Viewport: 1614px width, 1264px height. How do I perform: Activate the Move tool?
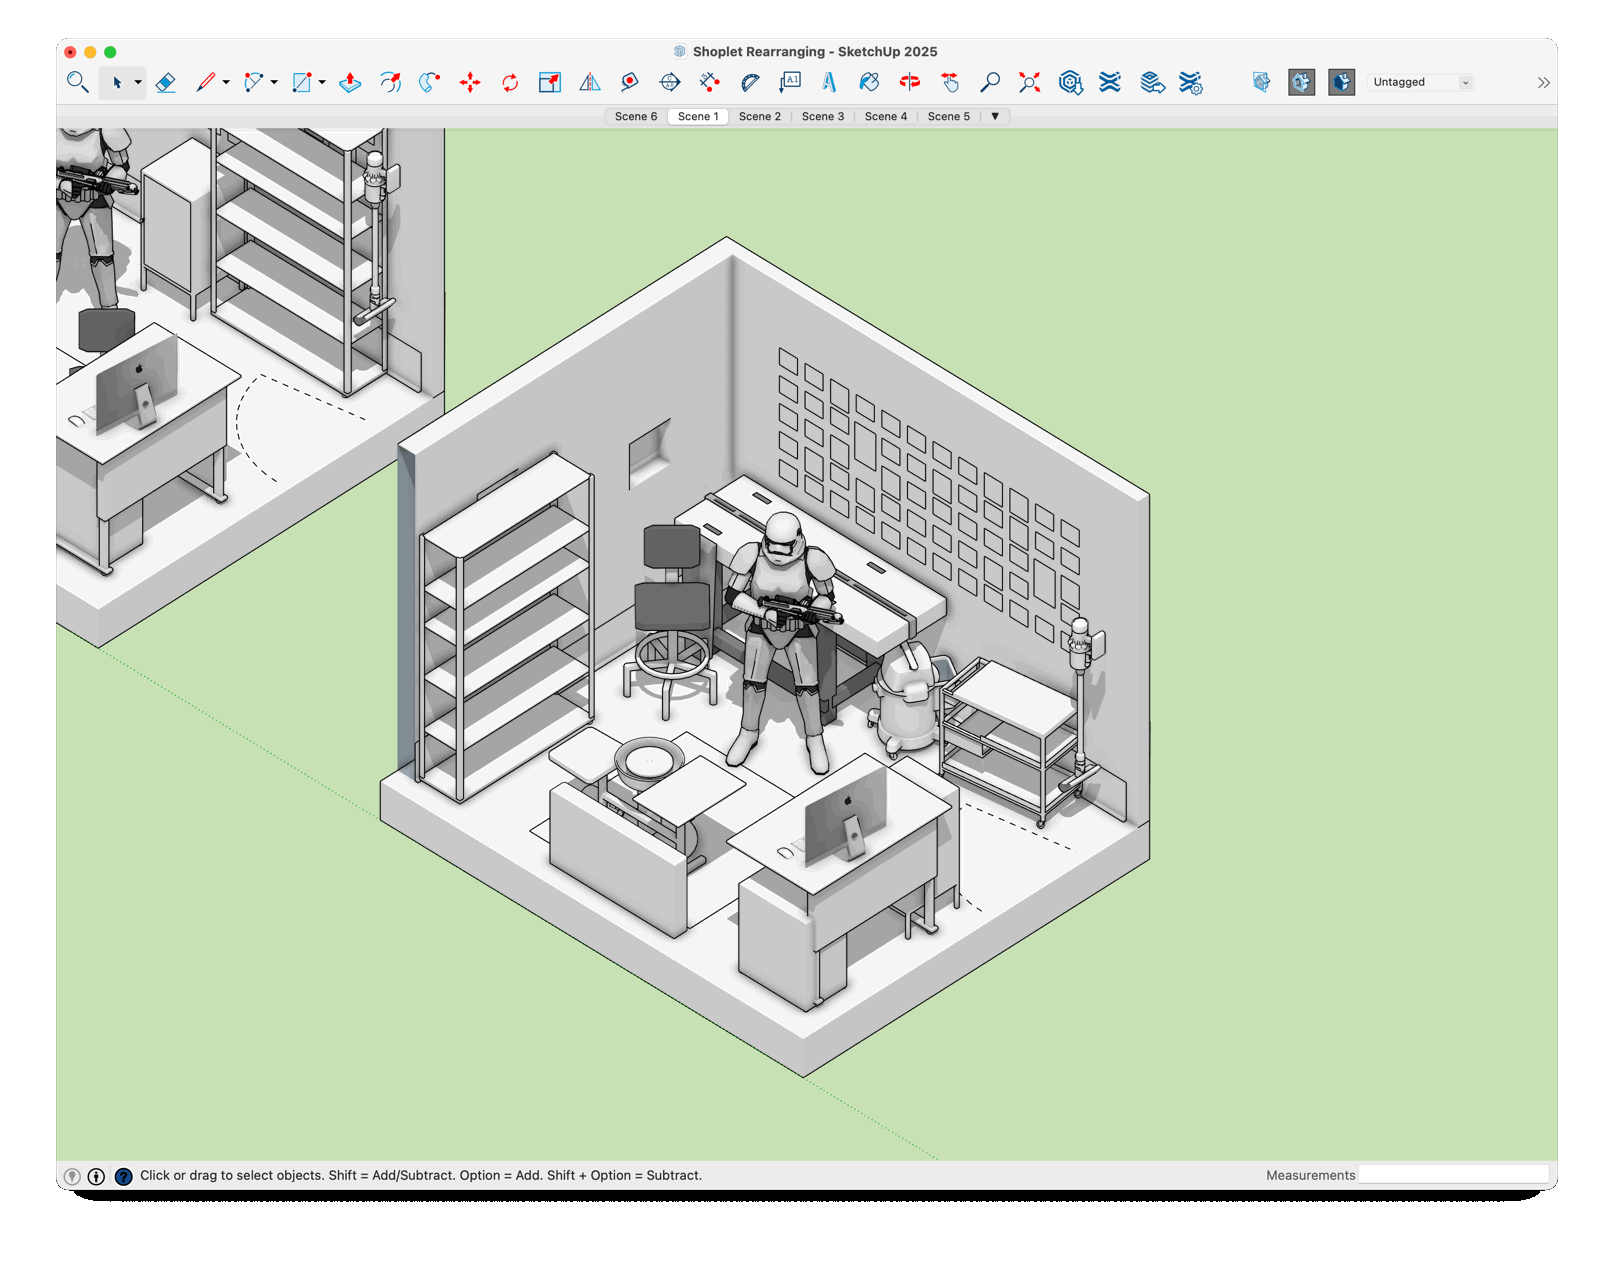[470, 82]
